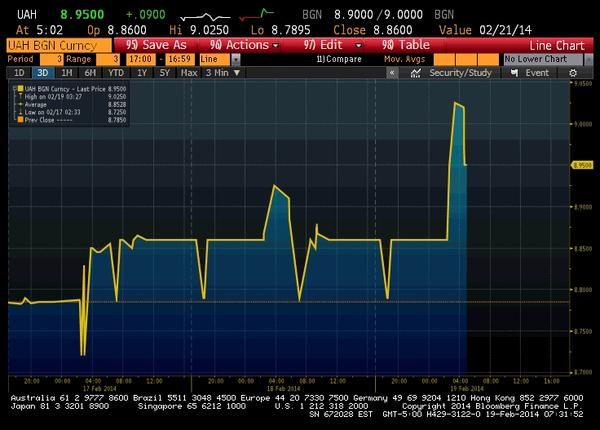The height and width of the screenshot is (430, 600).
Task: Click the 17 Feb 2014 date axis label
Action: 99,388
